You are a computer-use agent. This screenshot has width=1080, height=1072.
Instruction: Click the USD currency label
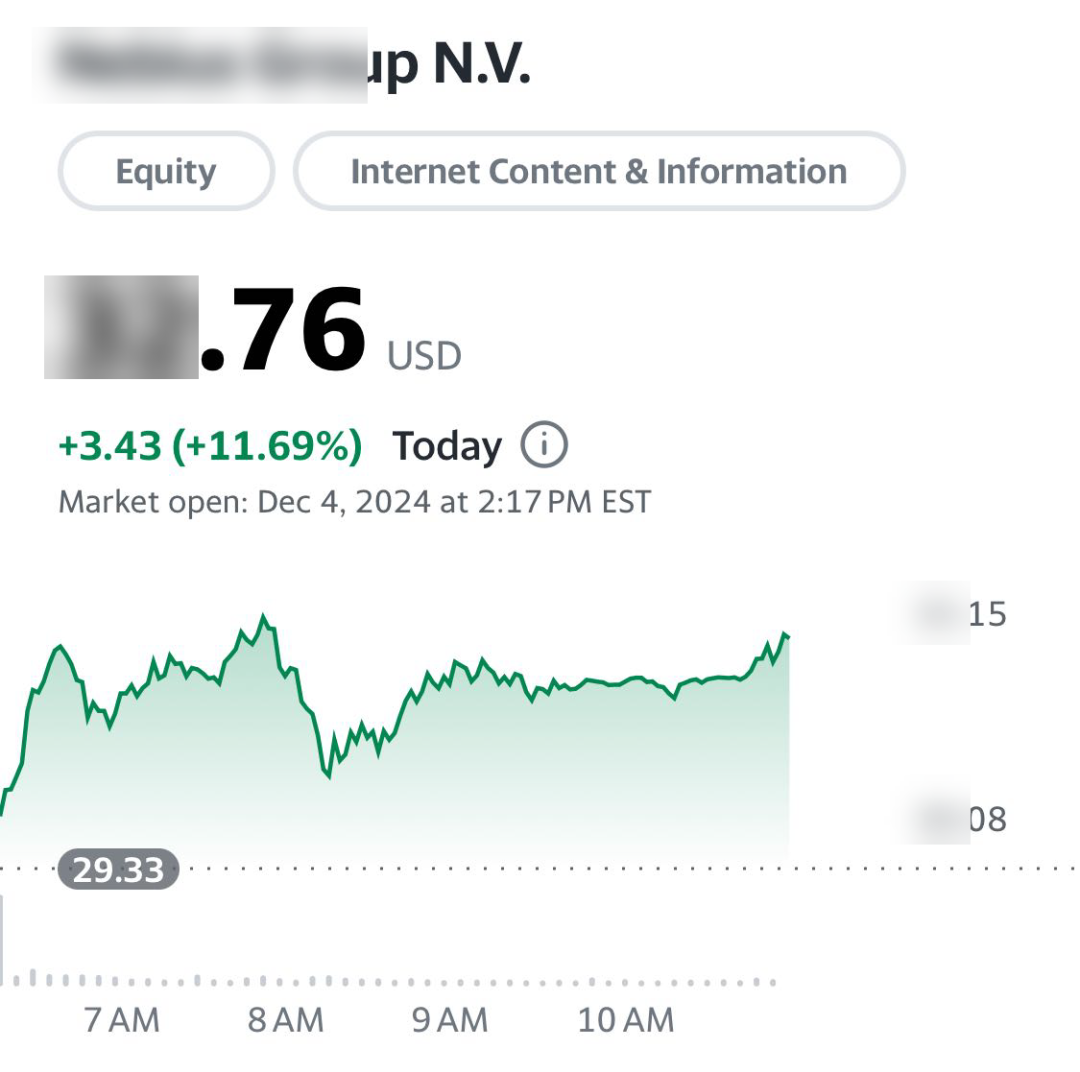click(424, 356)
